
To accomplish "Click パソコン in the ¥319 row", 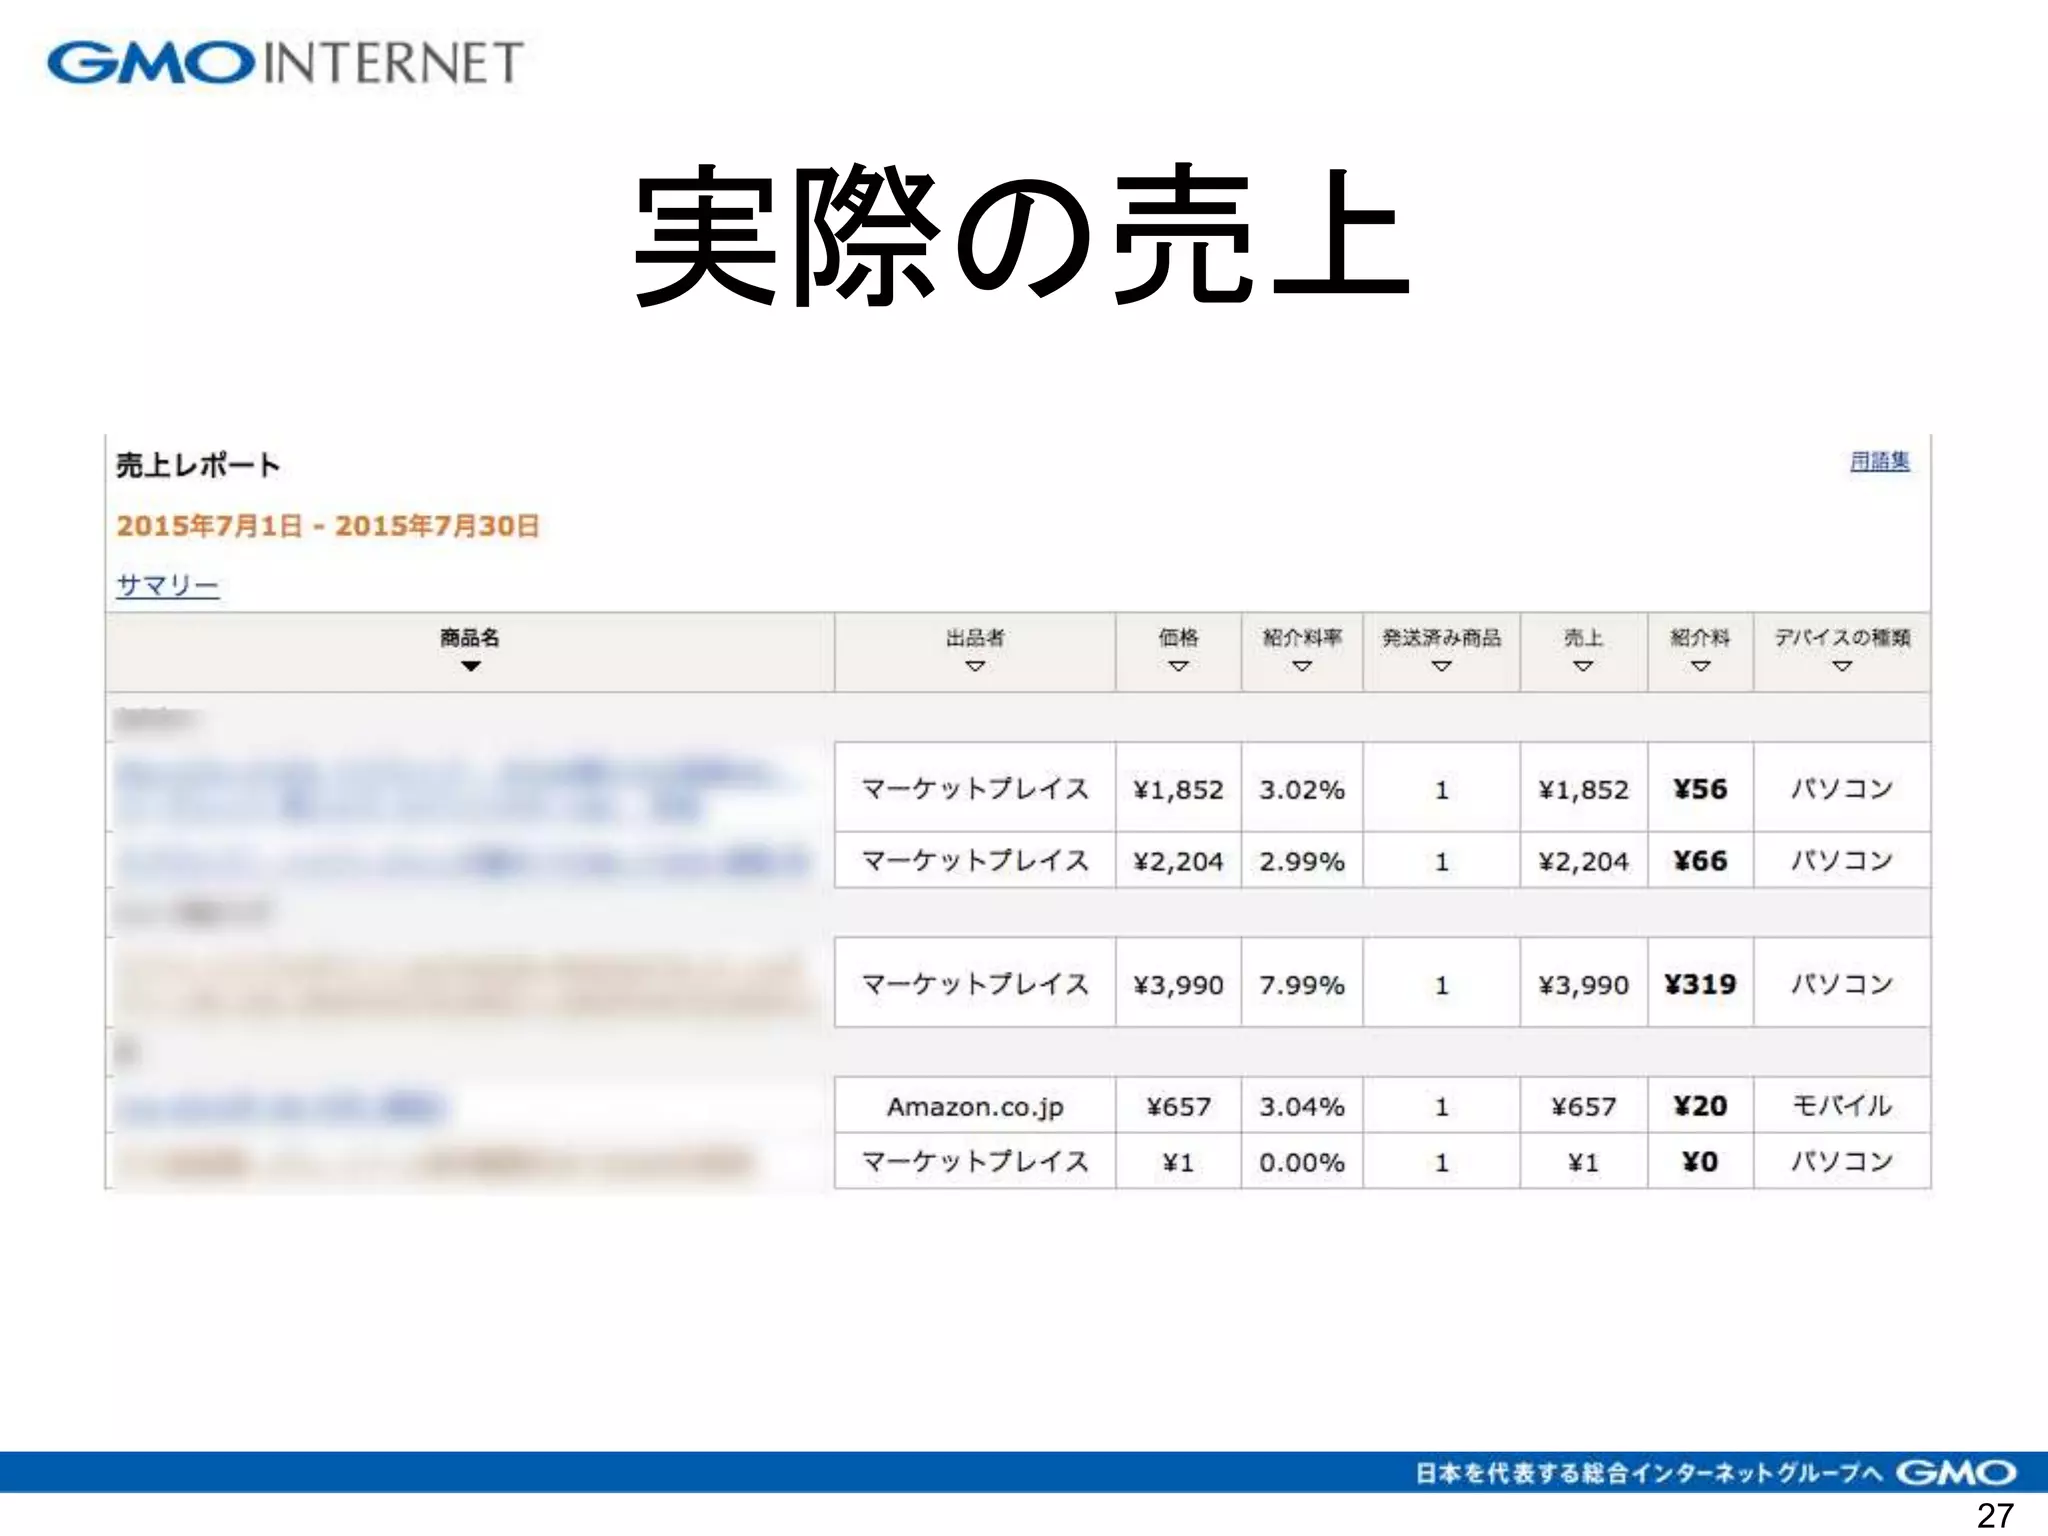I will [1842, 984].
